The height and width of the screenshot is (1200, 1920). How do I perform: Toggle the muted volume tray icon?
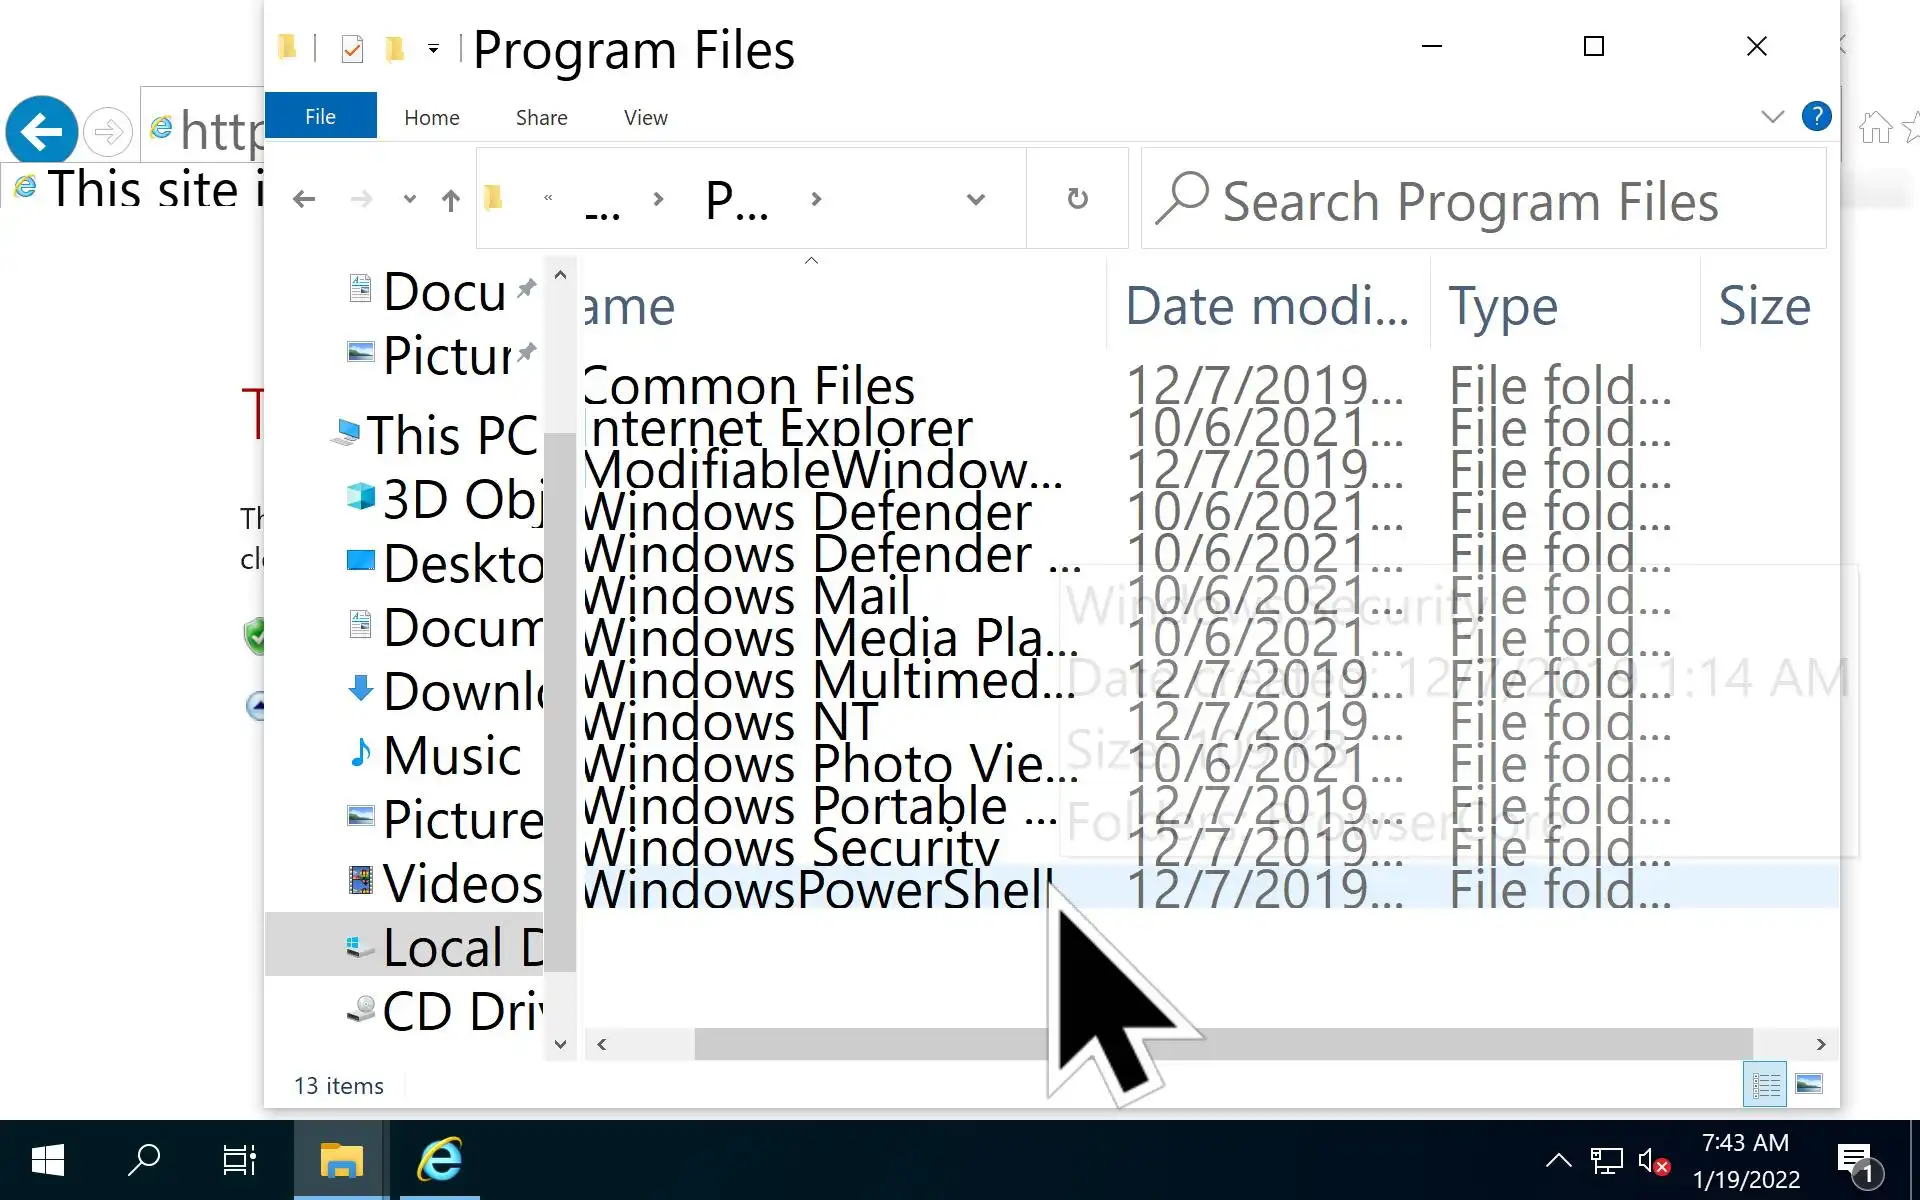(x=1653, y=1161)
